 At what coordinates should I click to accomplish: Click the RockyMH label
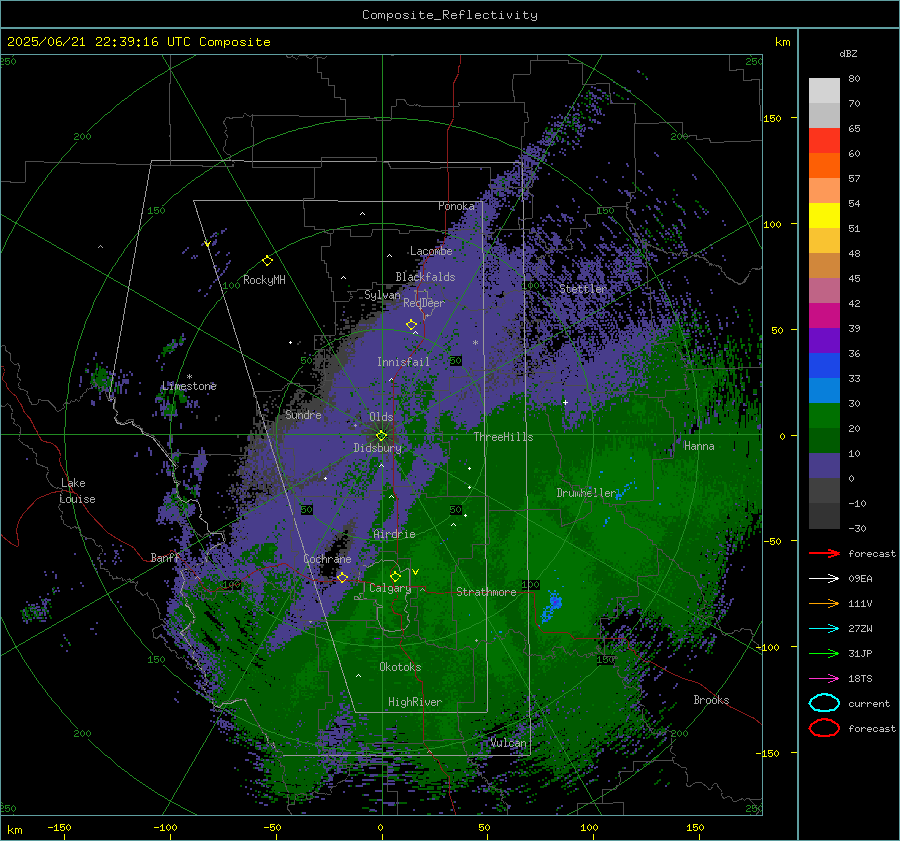(264, 280)
